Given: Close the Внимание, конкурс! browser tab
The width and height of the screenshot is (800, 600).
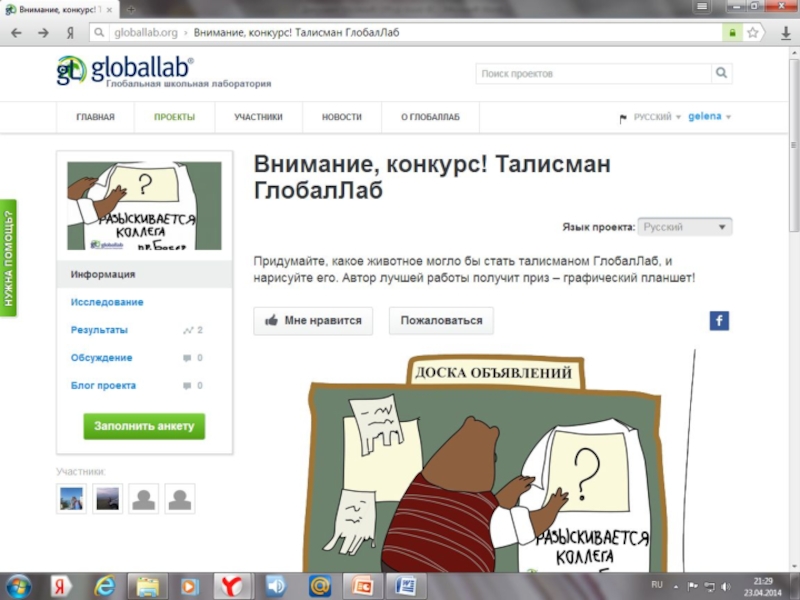Looking at the screenshot, I should 109,10.
